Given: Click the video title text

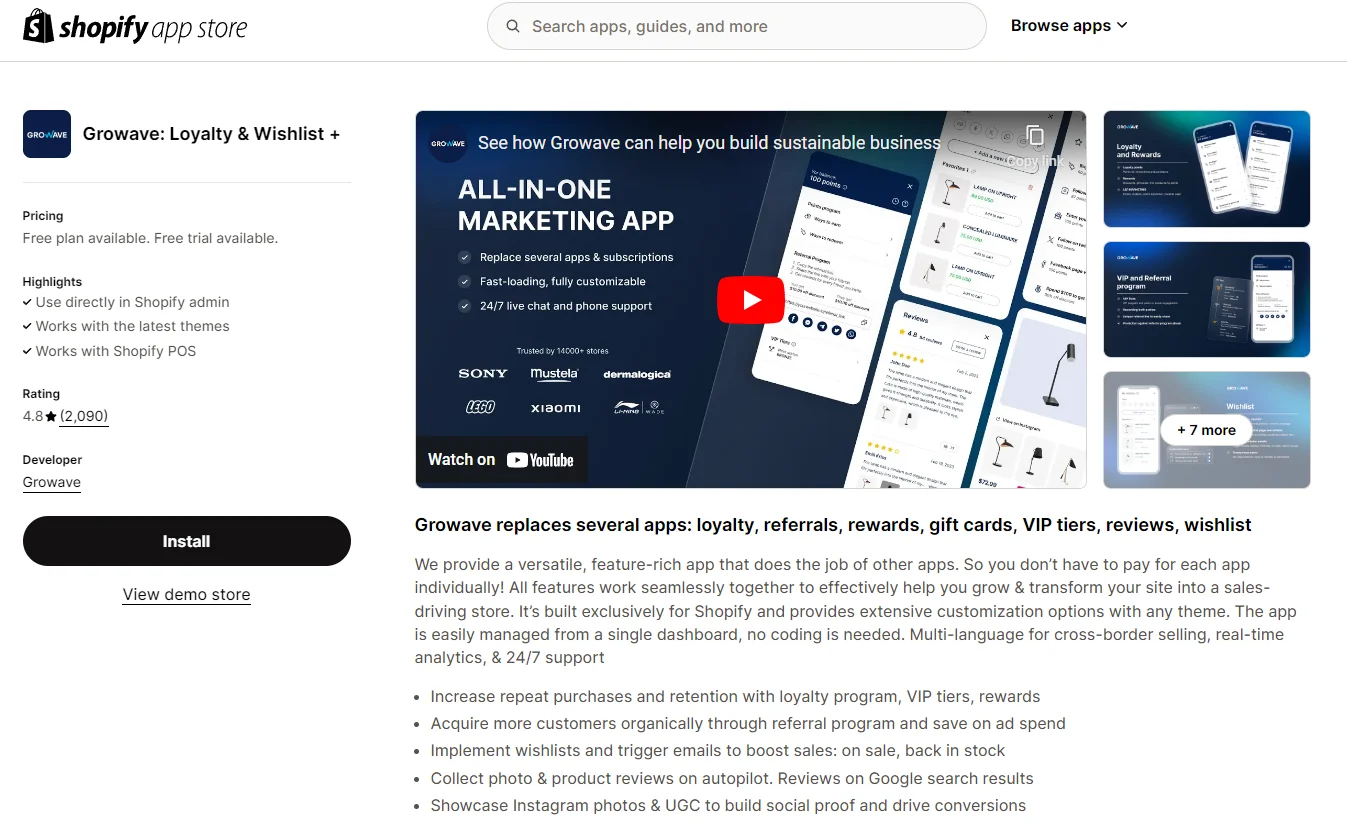Looking at the screenshot, I should coord(708,143).
